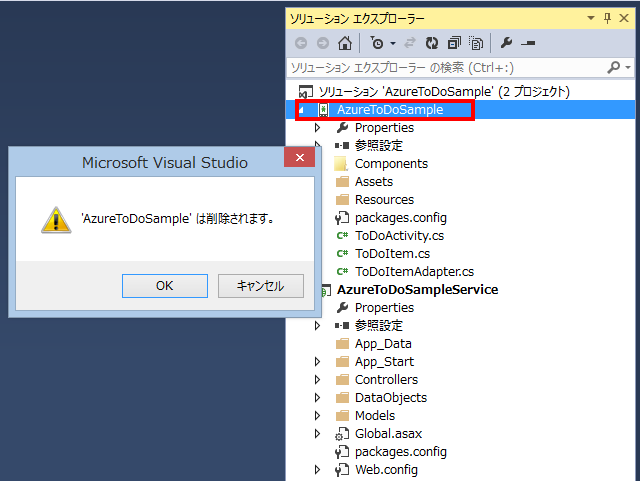Click the Android project icon of AzureToDoSample

pos(323,110)
